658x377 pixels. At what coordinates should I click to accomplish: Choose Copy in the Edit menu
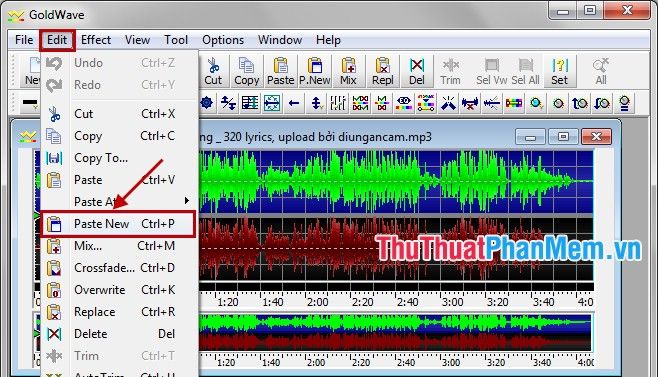pyautogui.click(x=118, y=136)
